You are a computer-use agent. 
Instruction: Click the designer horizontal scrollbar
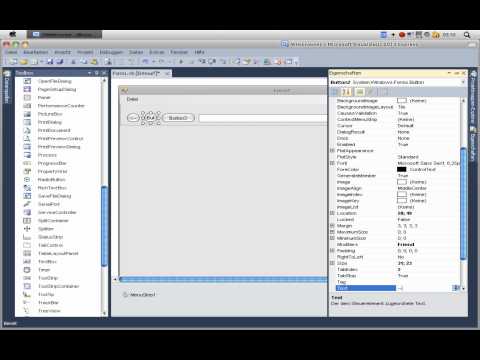click(223, 279)
